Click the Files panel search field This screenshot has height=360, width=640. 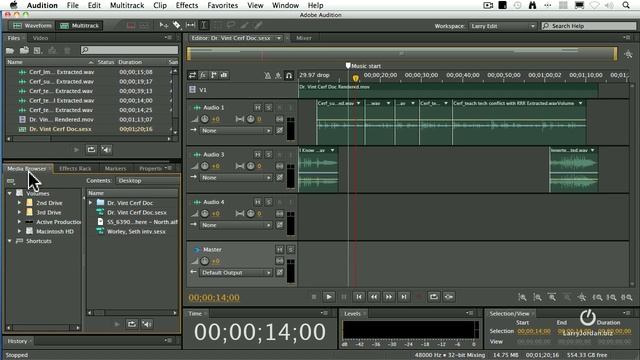[x=129, y=50]
